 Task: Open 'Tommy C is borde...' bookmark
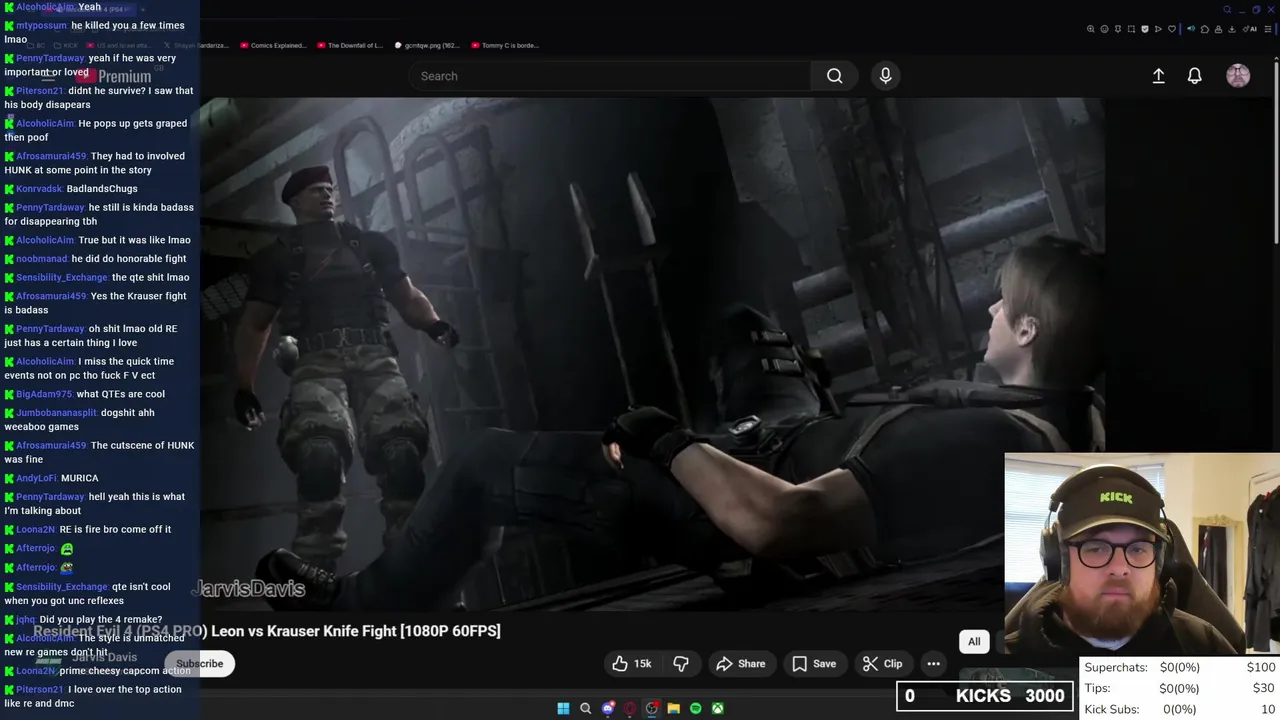point(504,45)
